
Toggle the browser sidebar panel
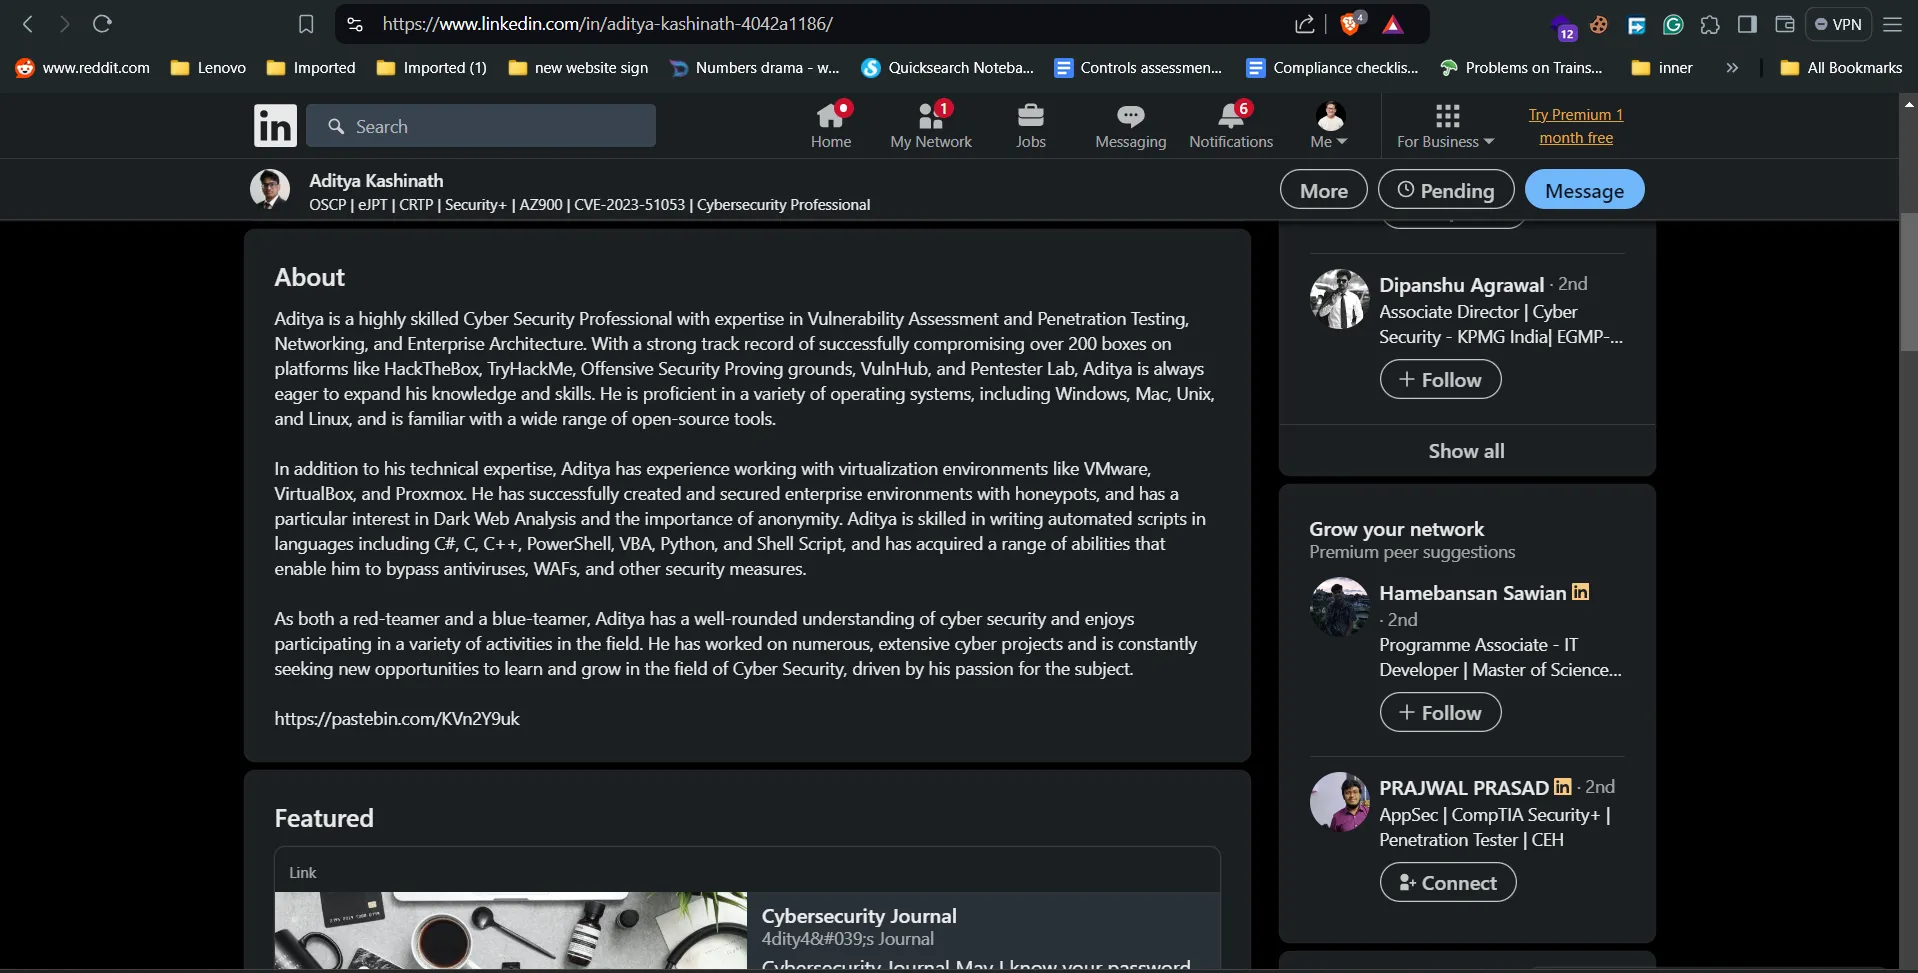pyautogui.click(x=1747, y=24)
